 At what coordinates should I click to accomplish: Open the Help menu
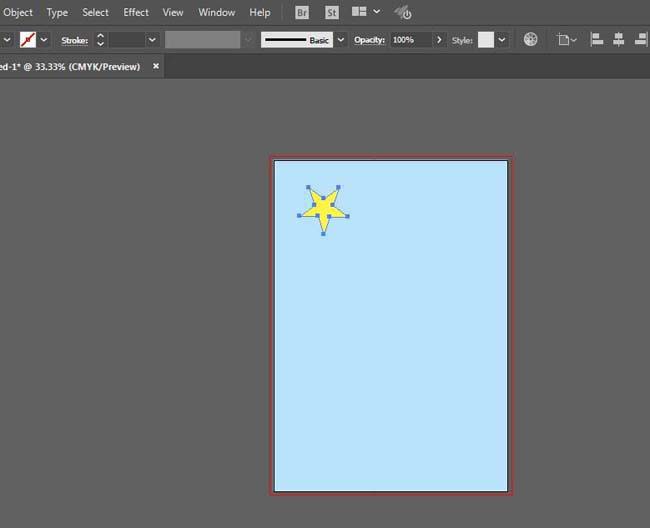[260, 12]
